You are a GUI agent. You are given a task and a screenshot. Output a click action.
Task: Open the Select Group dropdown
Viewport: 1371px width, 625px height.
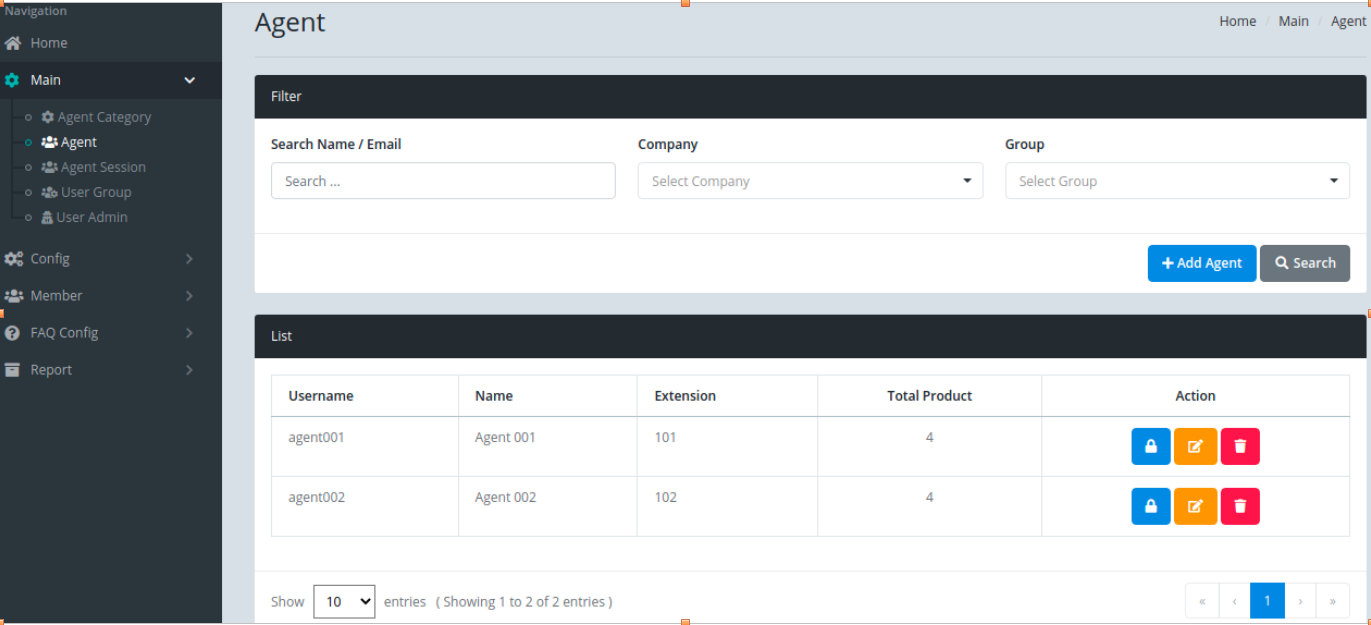1177,181
